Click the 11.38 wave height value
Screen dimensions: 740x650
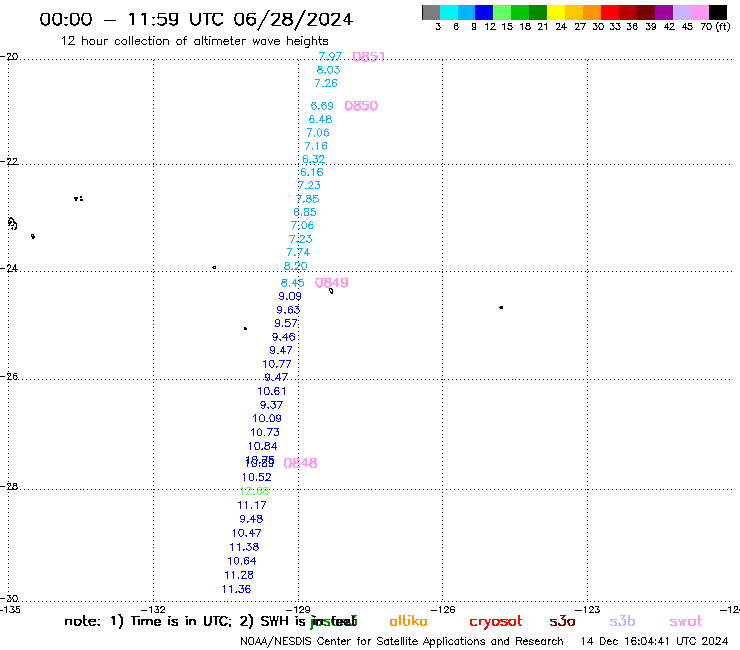tap(244, 547)
